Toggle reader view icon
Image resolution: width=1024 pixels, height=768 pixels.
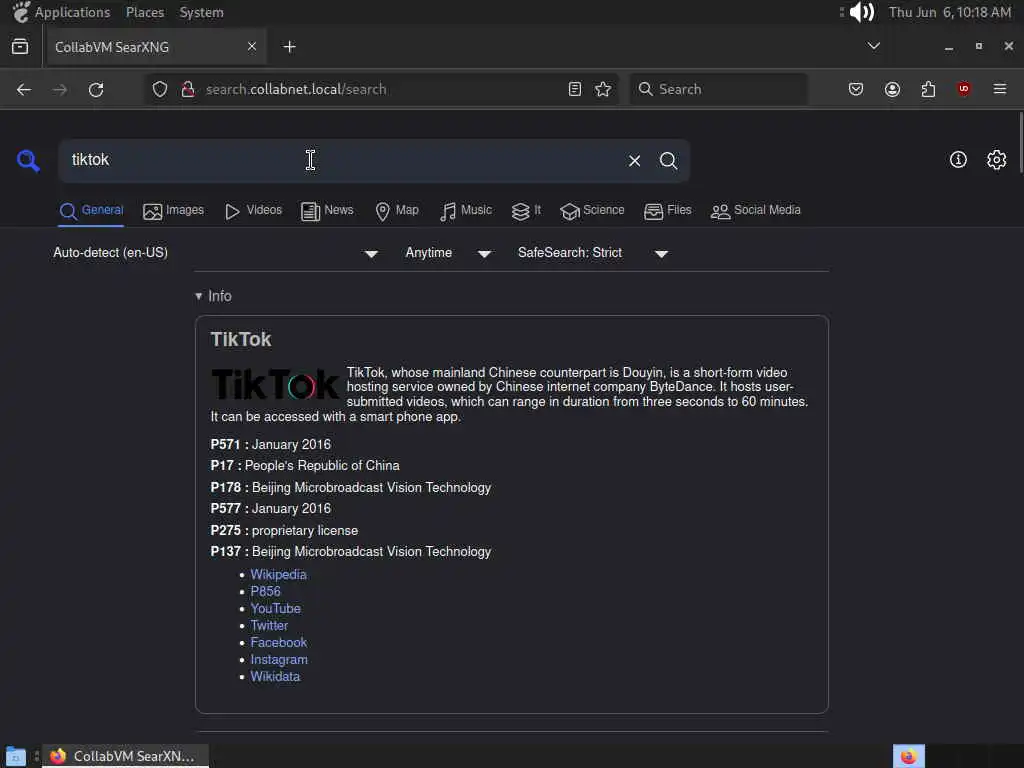(575, 89)
